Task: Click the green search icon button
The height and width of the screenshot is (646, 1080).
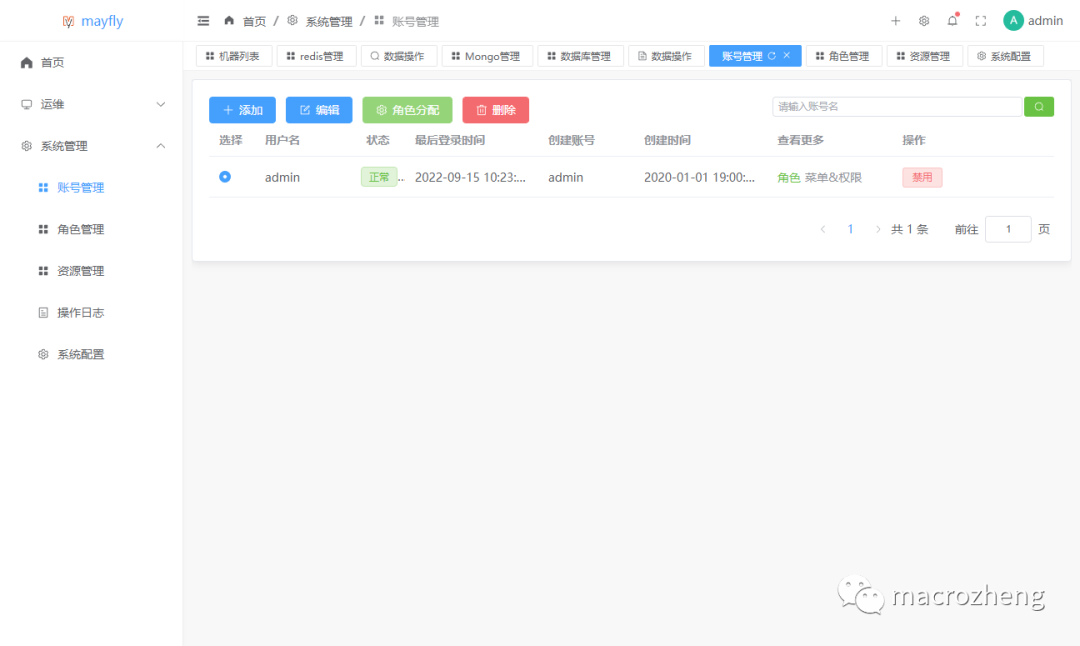Action: [x=1038, y=107]
